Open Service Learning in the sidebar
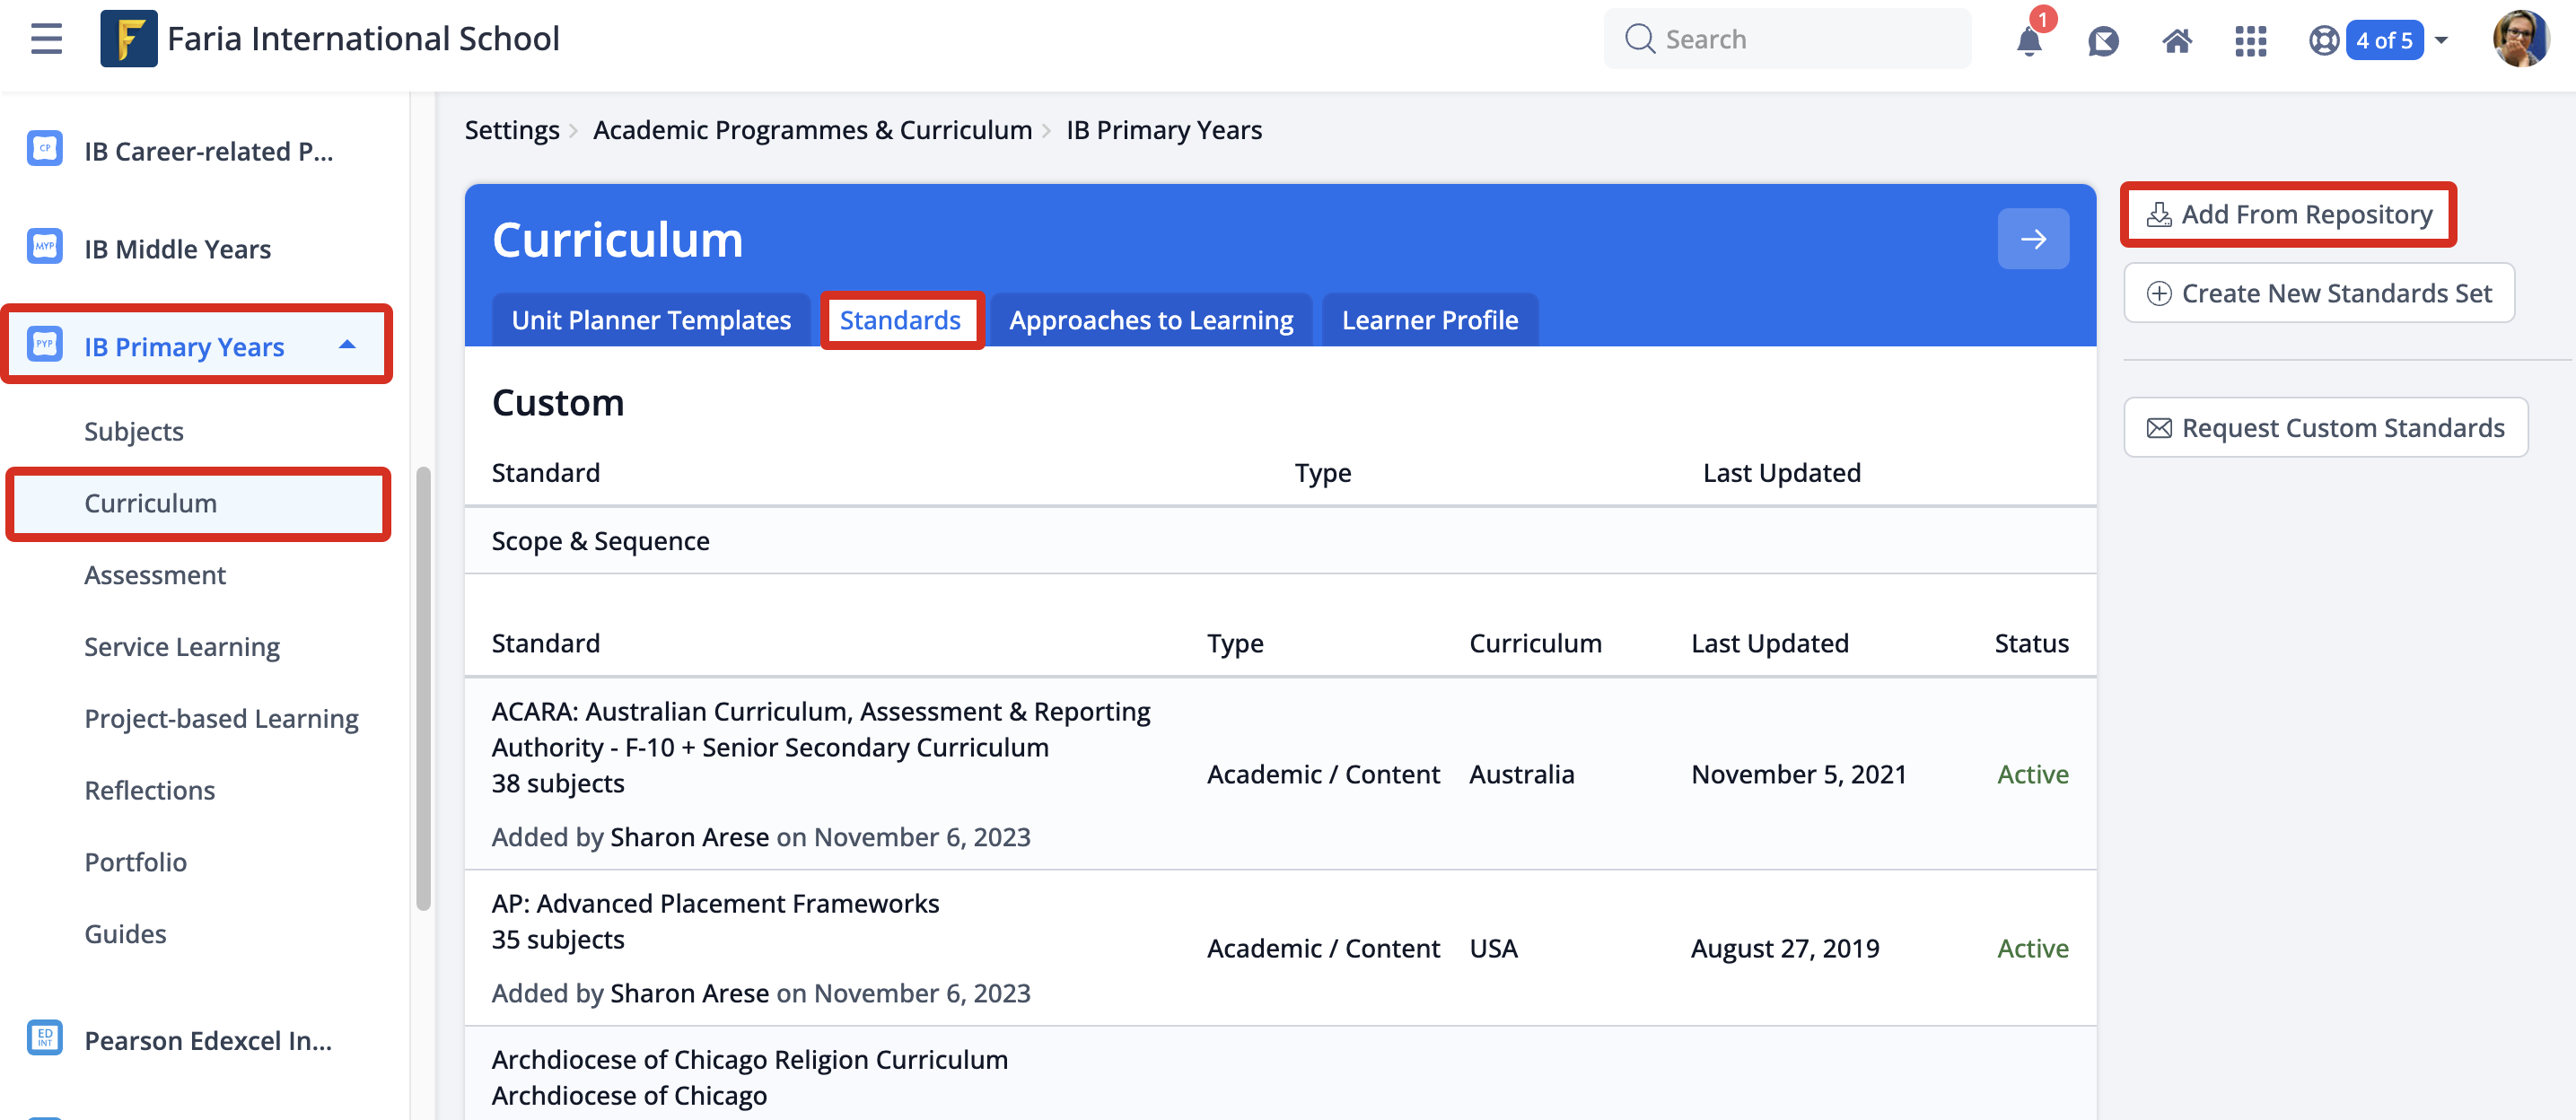This screenshot has width=2576, height=1120. [182, 647]
